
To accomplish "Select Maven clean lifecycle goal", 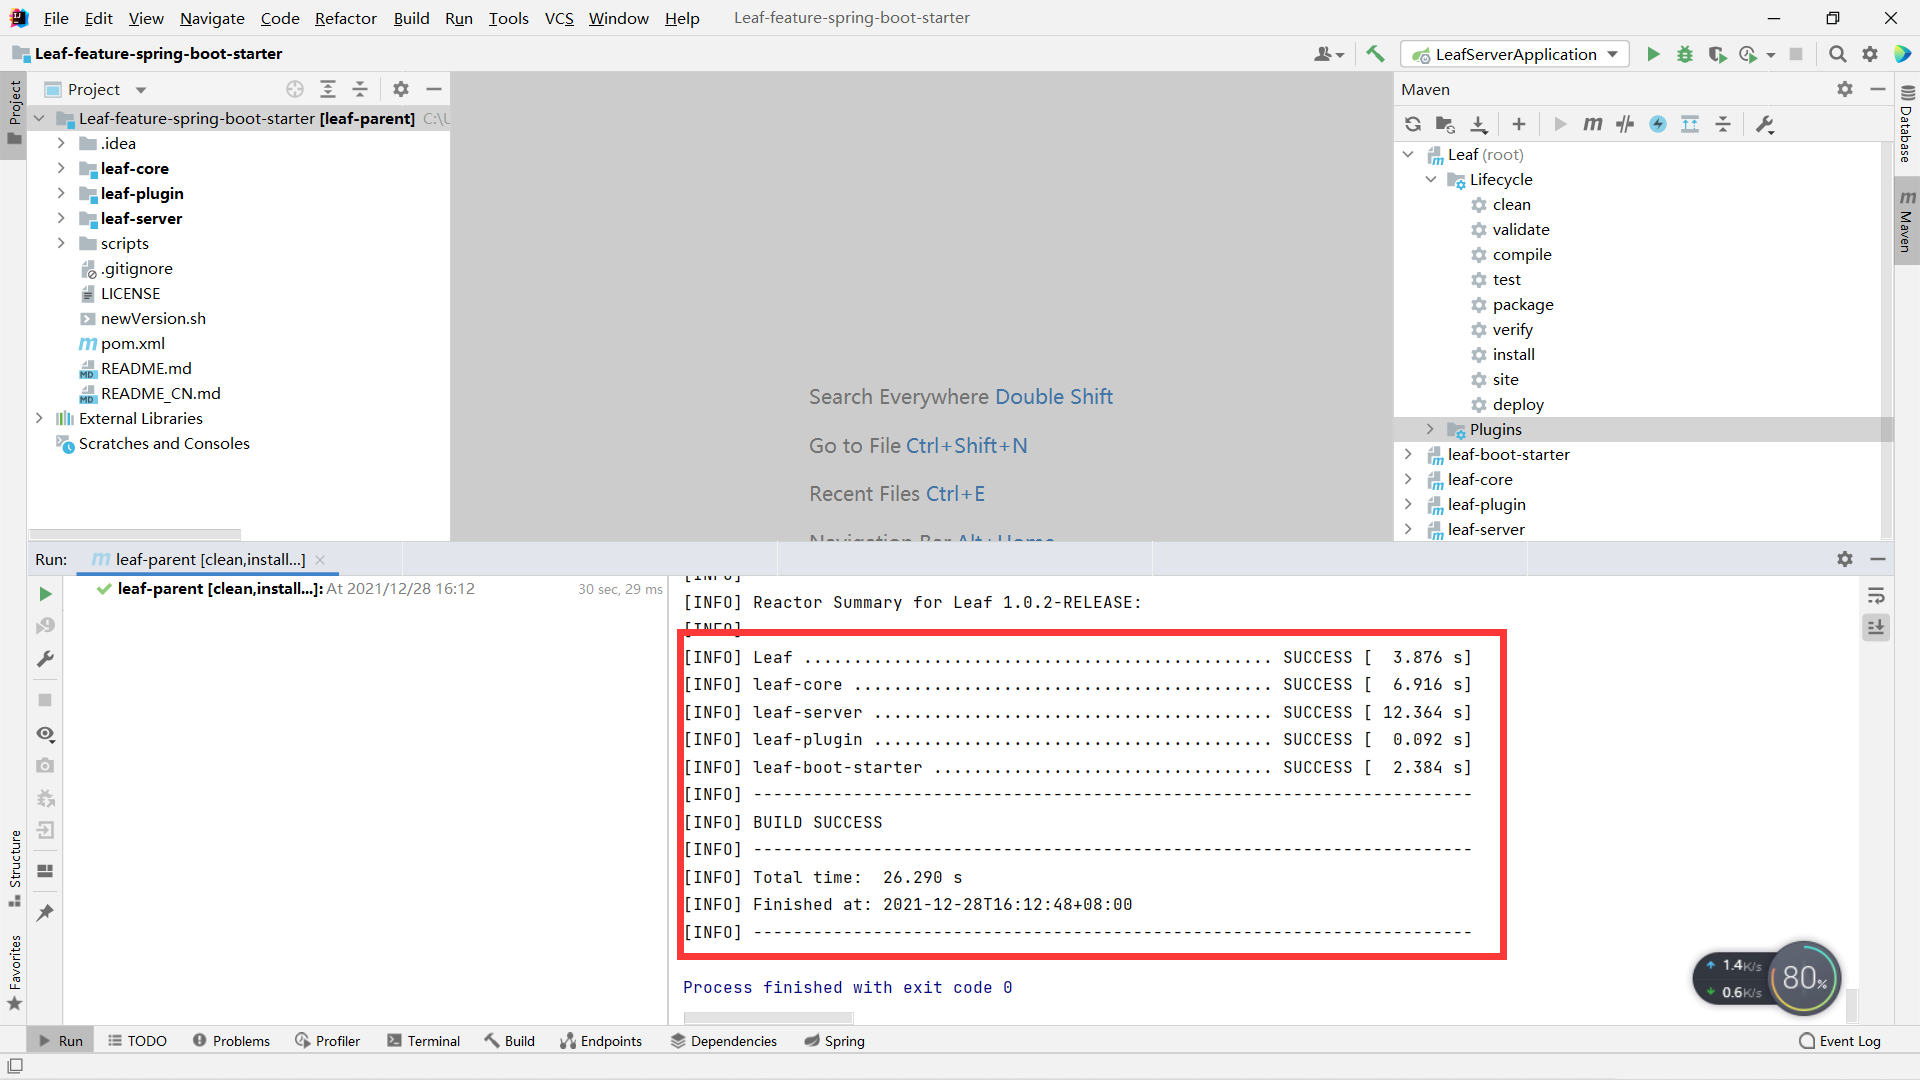I will tap(1511, 204).
